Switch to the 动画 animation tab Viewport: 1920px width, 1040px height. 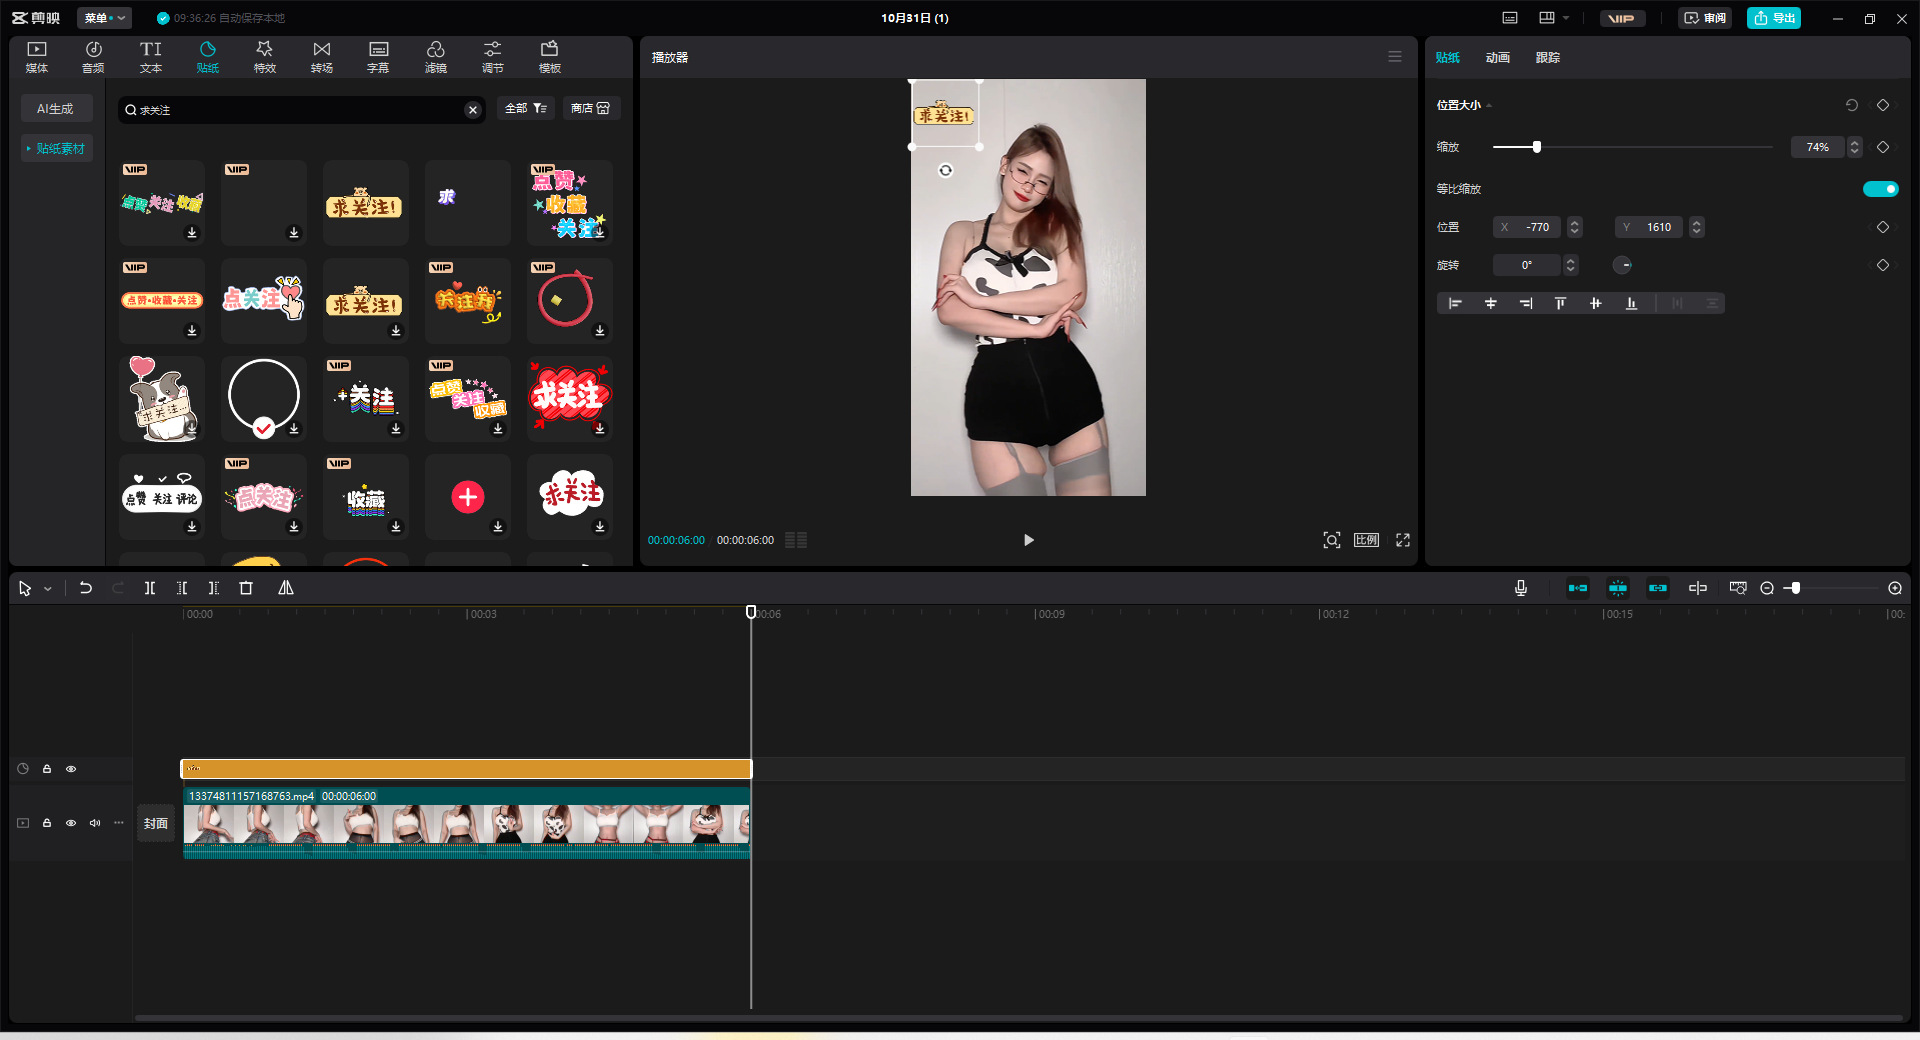pos(1497,58)
